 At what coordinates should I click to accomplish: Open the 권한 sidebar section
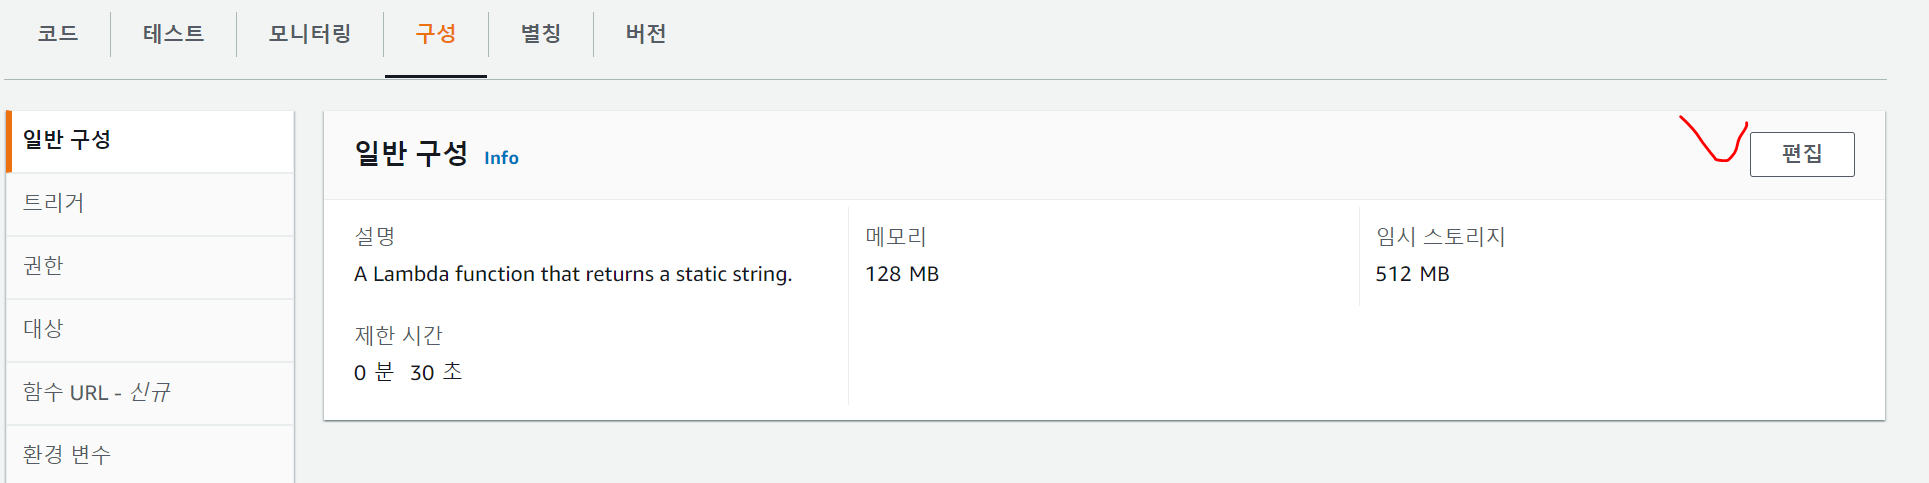point(43,266)
